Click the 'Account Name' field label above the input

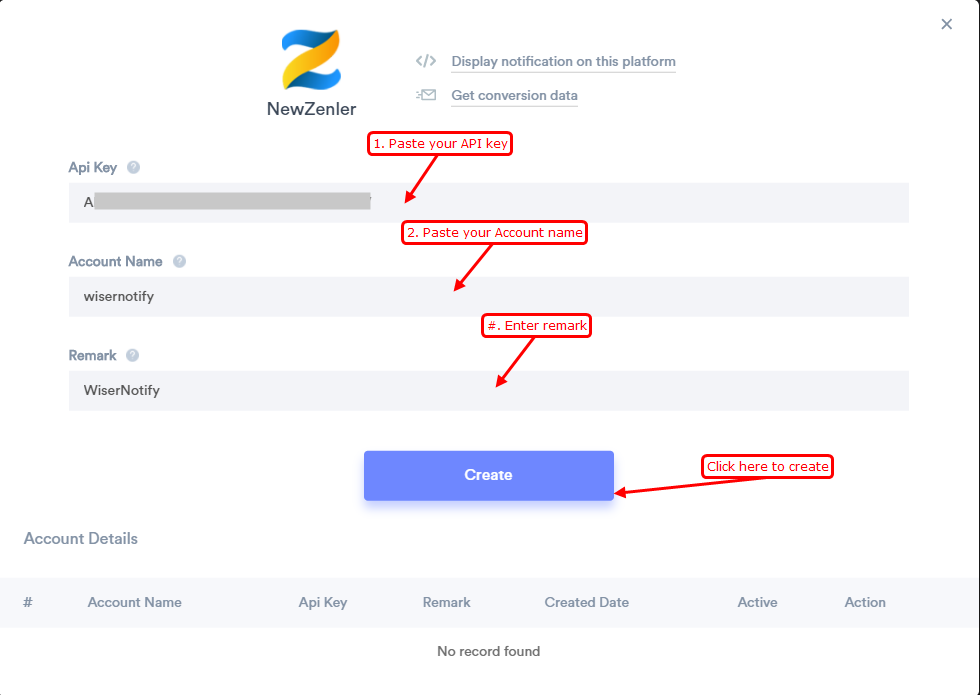click(116, 261)
